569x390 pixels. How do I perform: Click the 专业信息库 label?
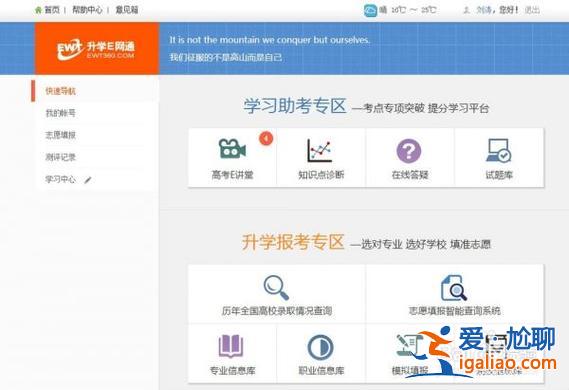tap(232, 371)
